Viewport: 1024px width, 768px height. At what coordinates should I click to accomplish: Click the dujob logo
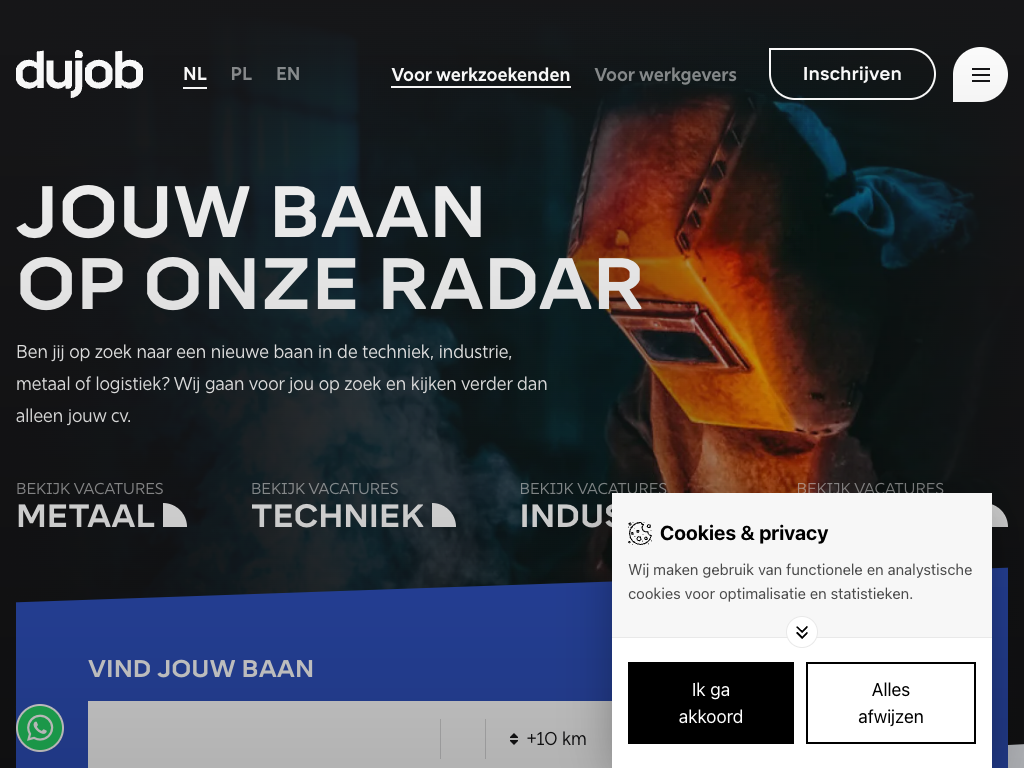tap(79, 72)
